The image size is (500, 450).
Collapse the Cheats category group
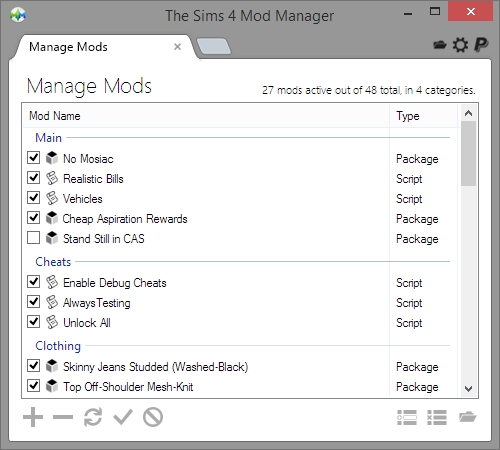(x=53, y=262)
